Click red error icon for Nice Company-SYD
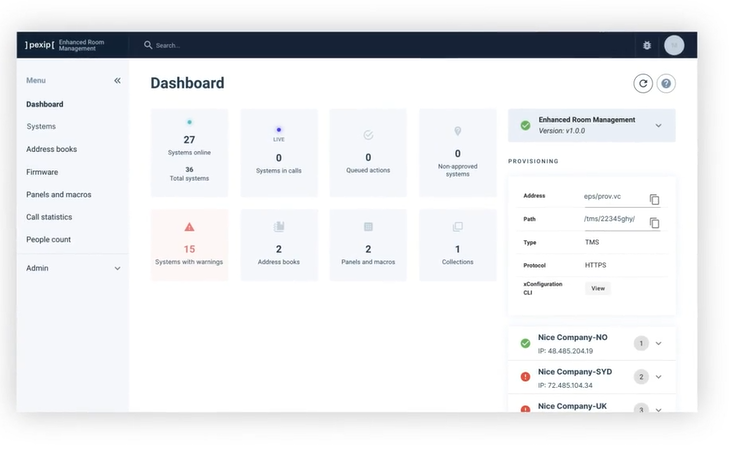The image size is (736, 460). point(526,376)
